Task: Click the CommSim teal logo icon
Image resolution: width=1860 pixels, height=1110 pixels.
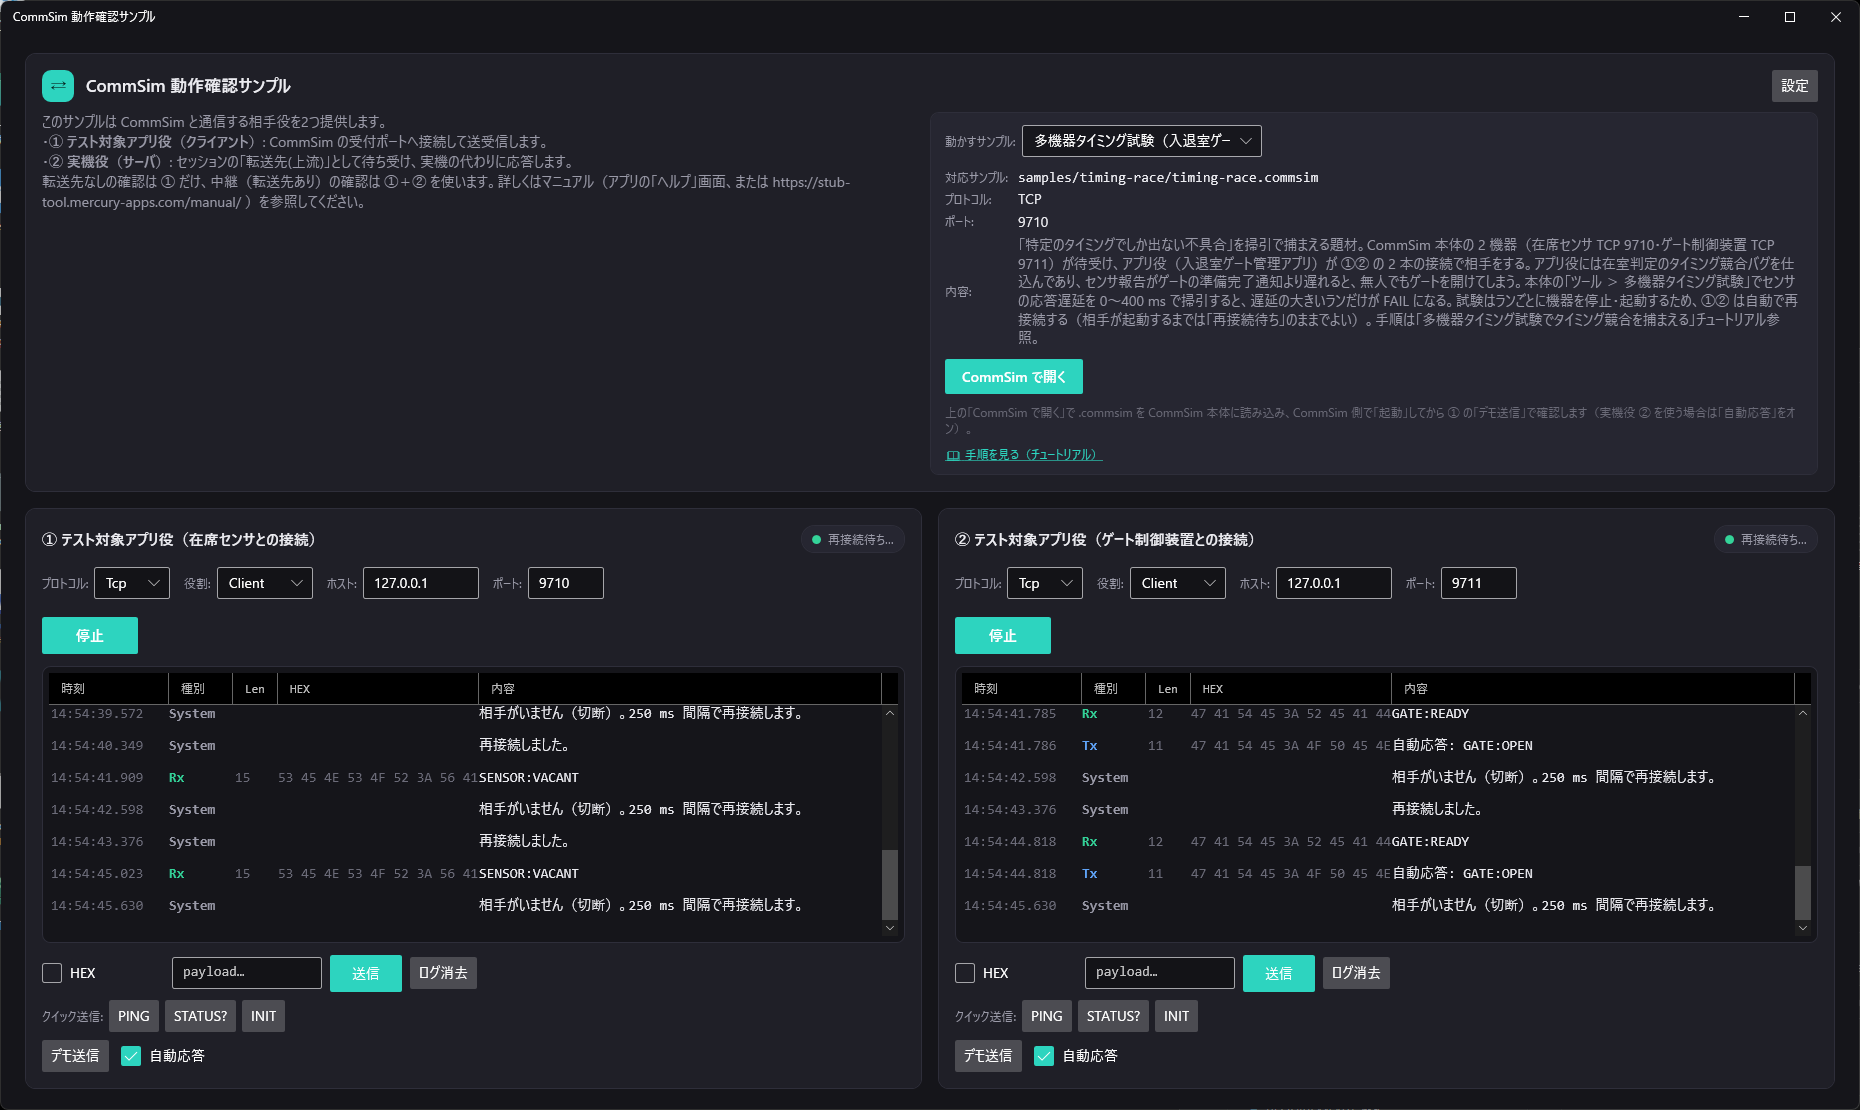Action: click(58, 86)
